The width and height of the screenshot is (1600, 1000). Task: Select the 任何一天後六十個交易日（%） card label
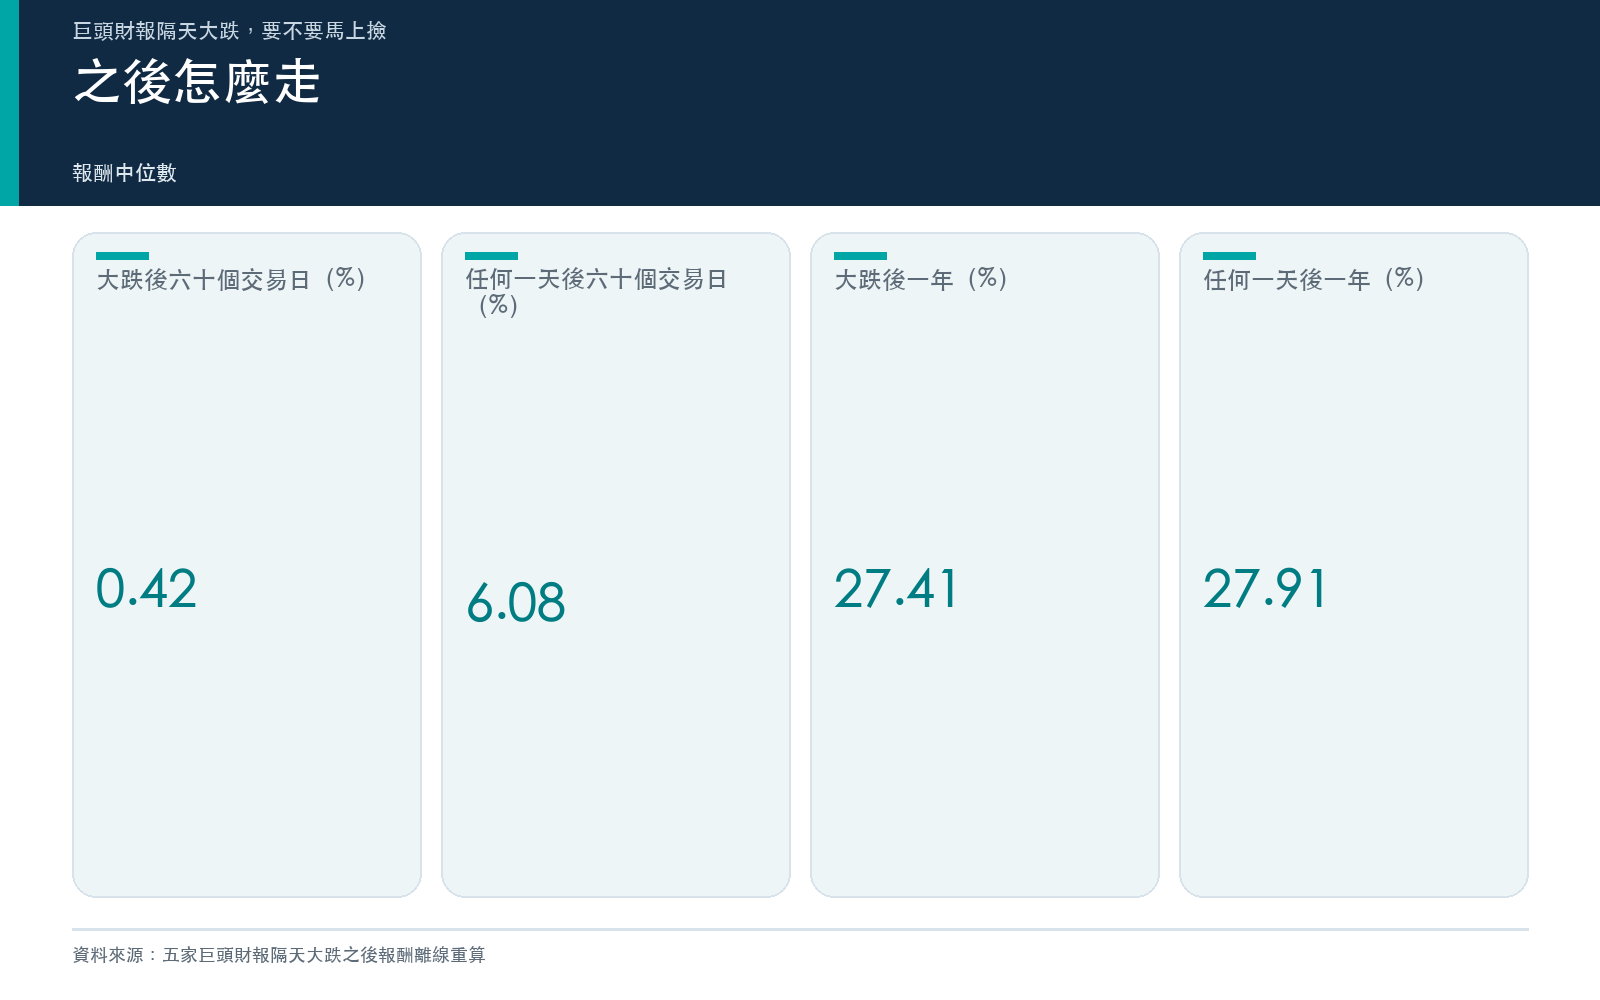[597, 292]
